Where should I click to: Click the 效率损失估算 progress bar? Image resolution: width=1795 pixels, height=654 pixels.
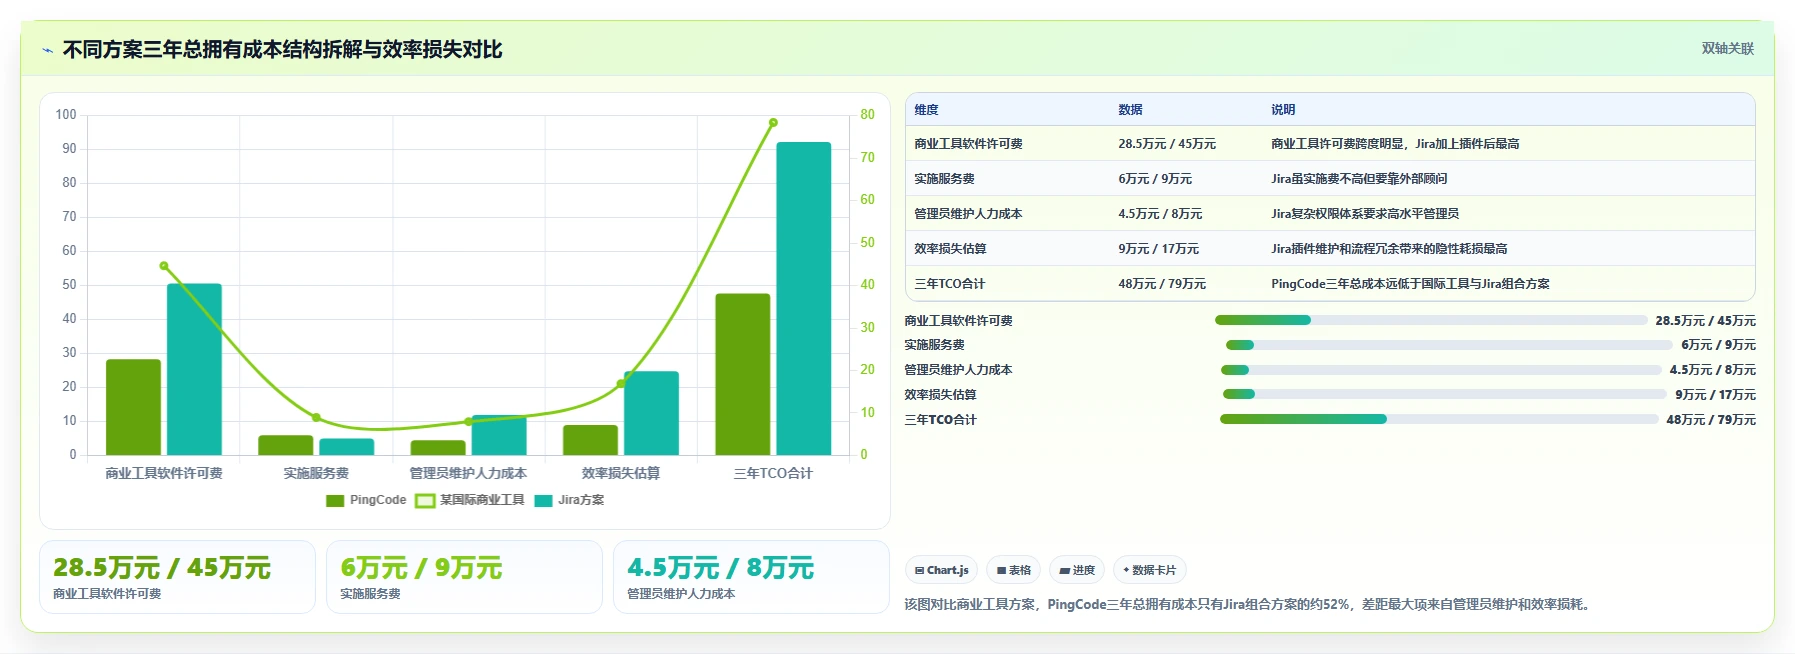pos(1445,394)
